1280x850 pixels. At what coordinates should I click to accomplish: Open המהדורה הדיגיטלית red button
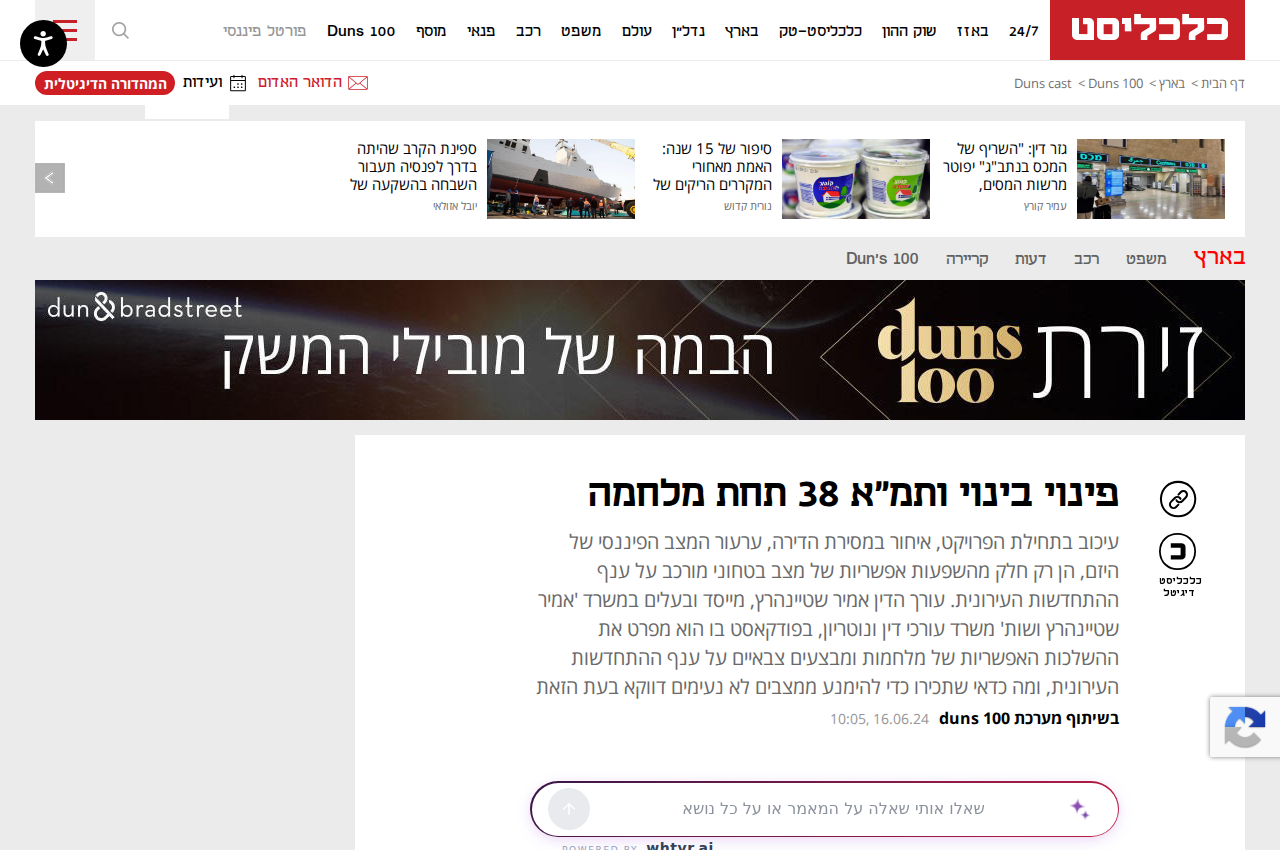(x=105, y=83)
